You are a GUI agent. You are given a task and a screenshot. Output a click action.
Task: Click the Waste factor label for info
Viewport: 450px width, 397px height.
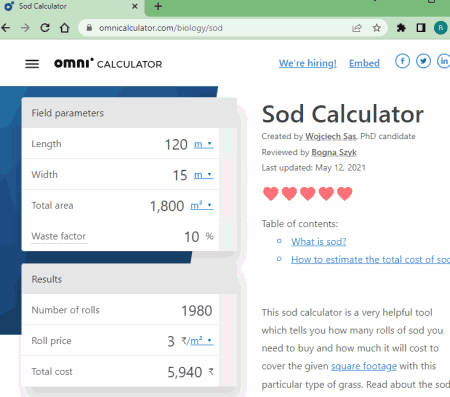59,236
